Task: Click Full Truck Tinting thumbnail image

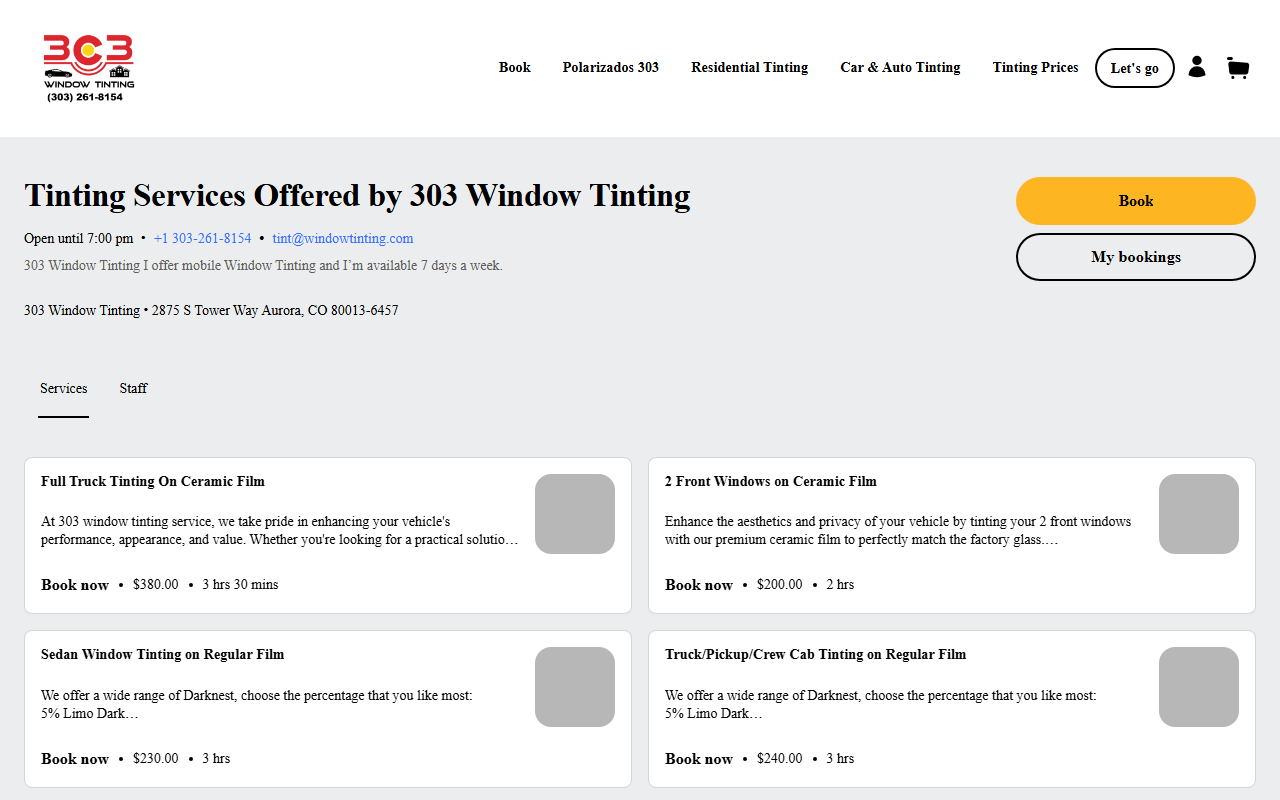Action: [x=575, y=514]
